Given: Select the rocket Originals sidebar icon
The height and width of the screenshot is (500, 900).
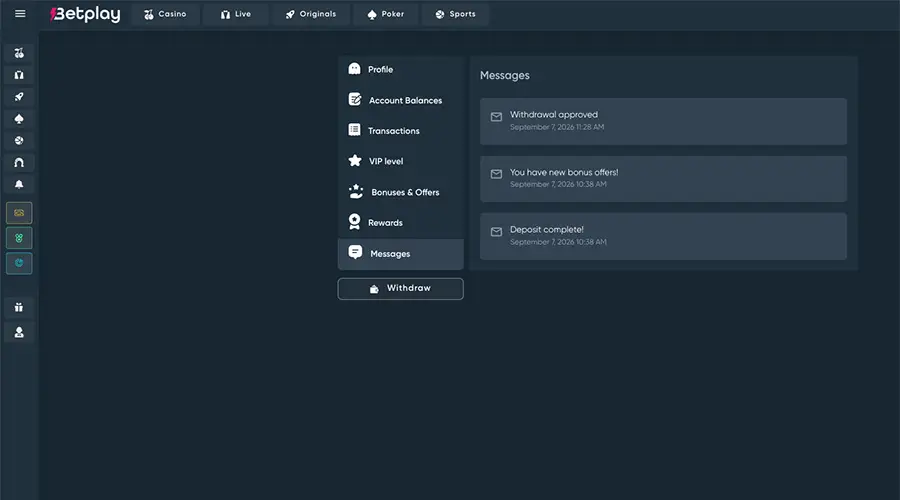Looking at the screenshot, I should (19, 97).
